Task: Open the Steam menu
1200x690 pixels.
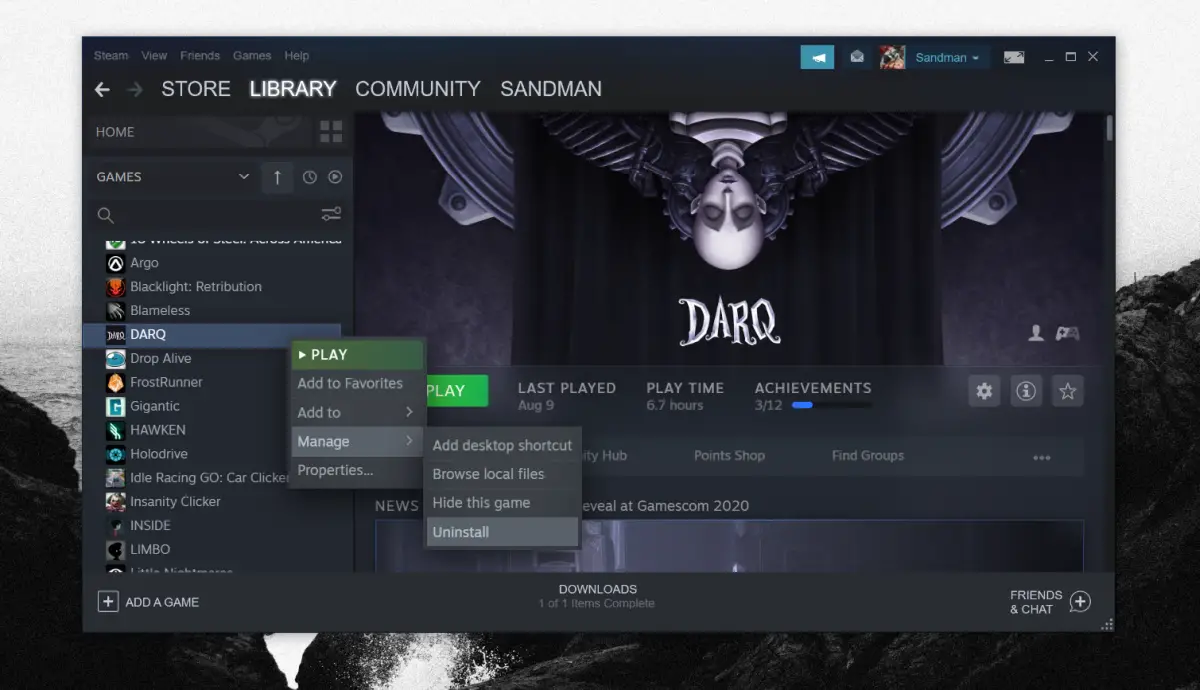Action: tap(111, 56)
